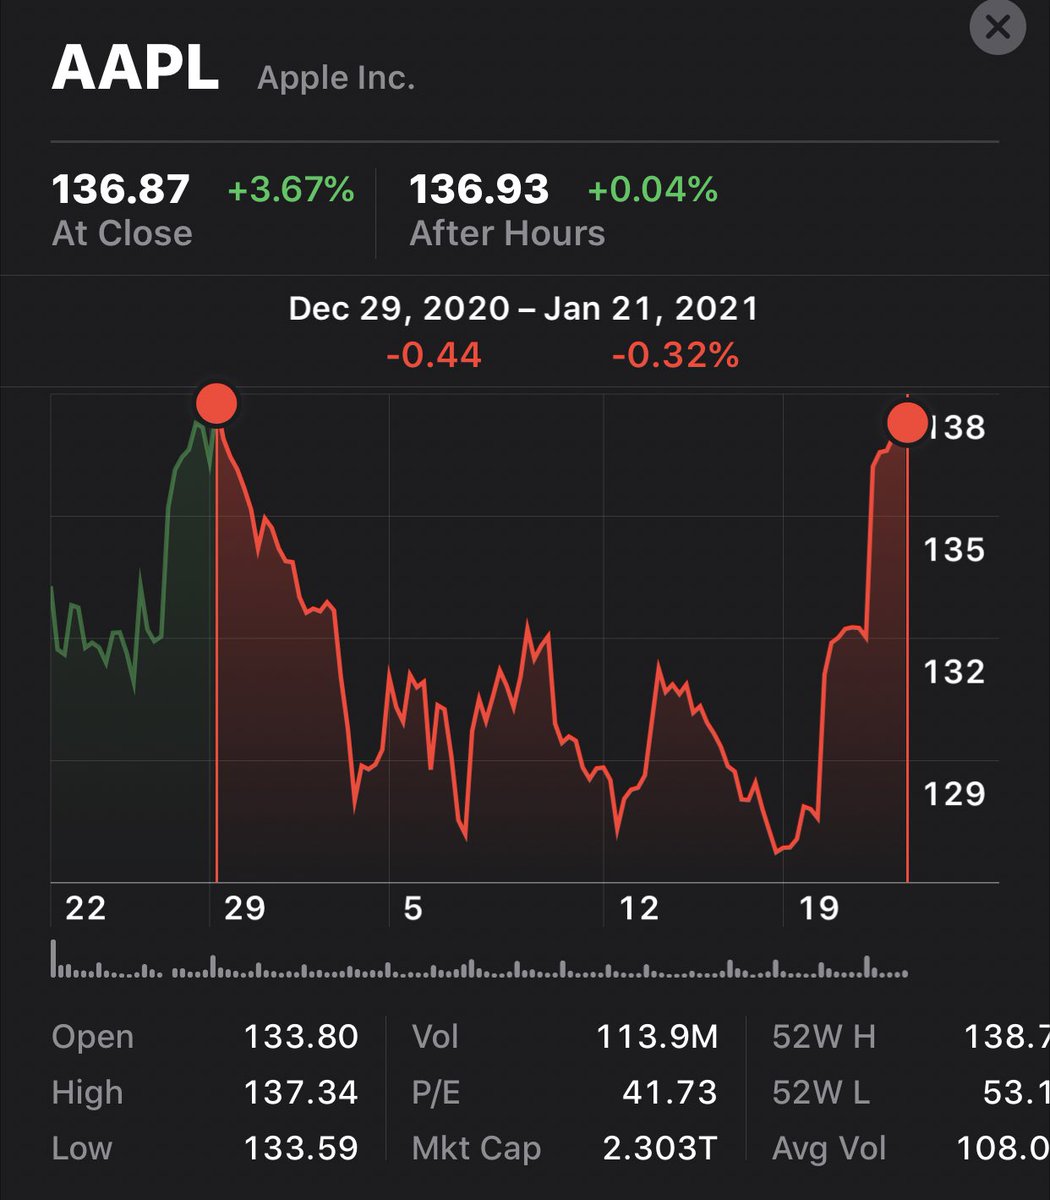This screenshot has width=1050, height=1200.
Task: Tap the 135 price axis label
Action: click(954, 549)
